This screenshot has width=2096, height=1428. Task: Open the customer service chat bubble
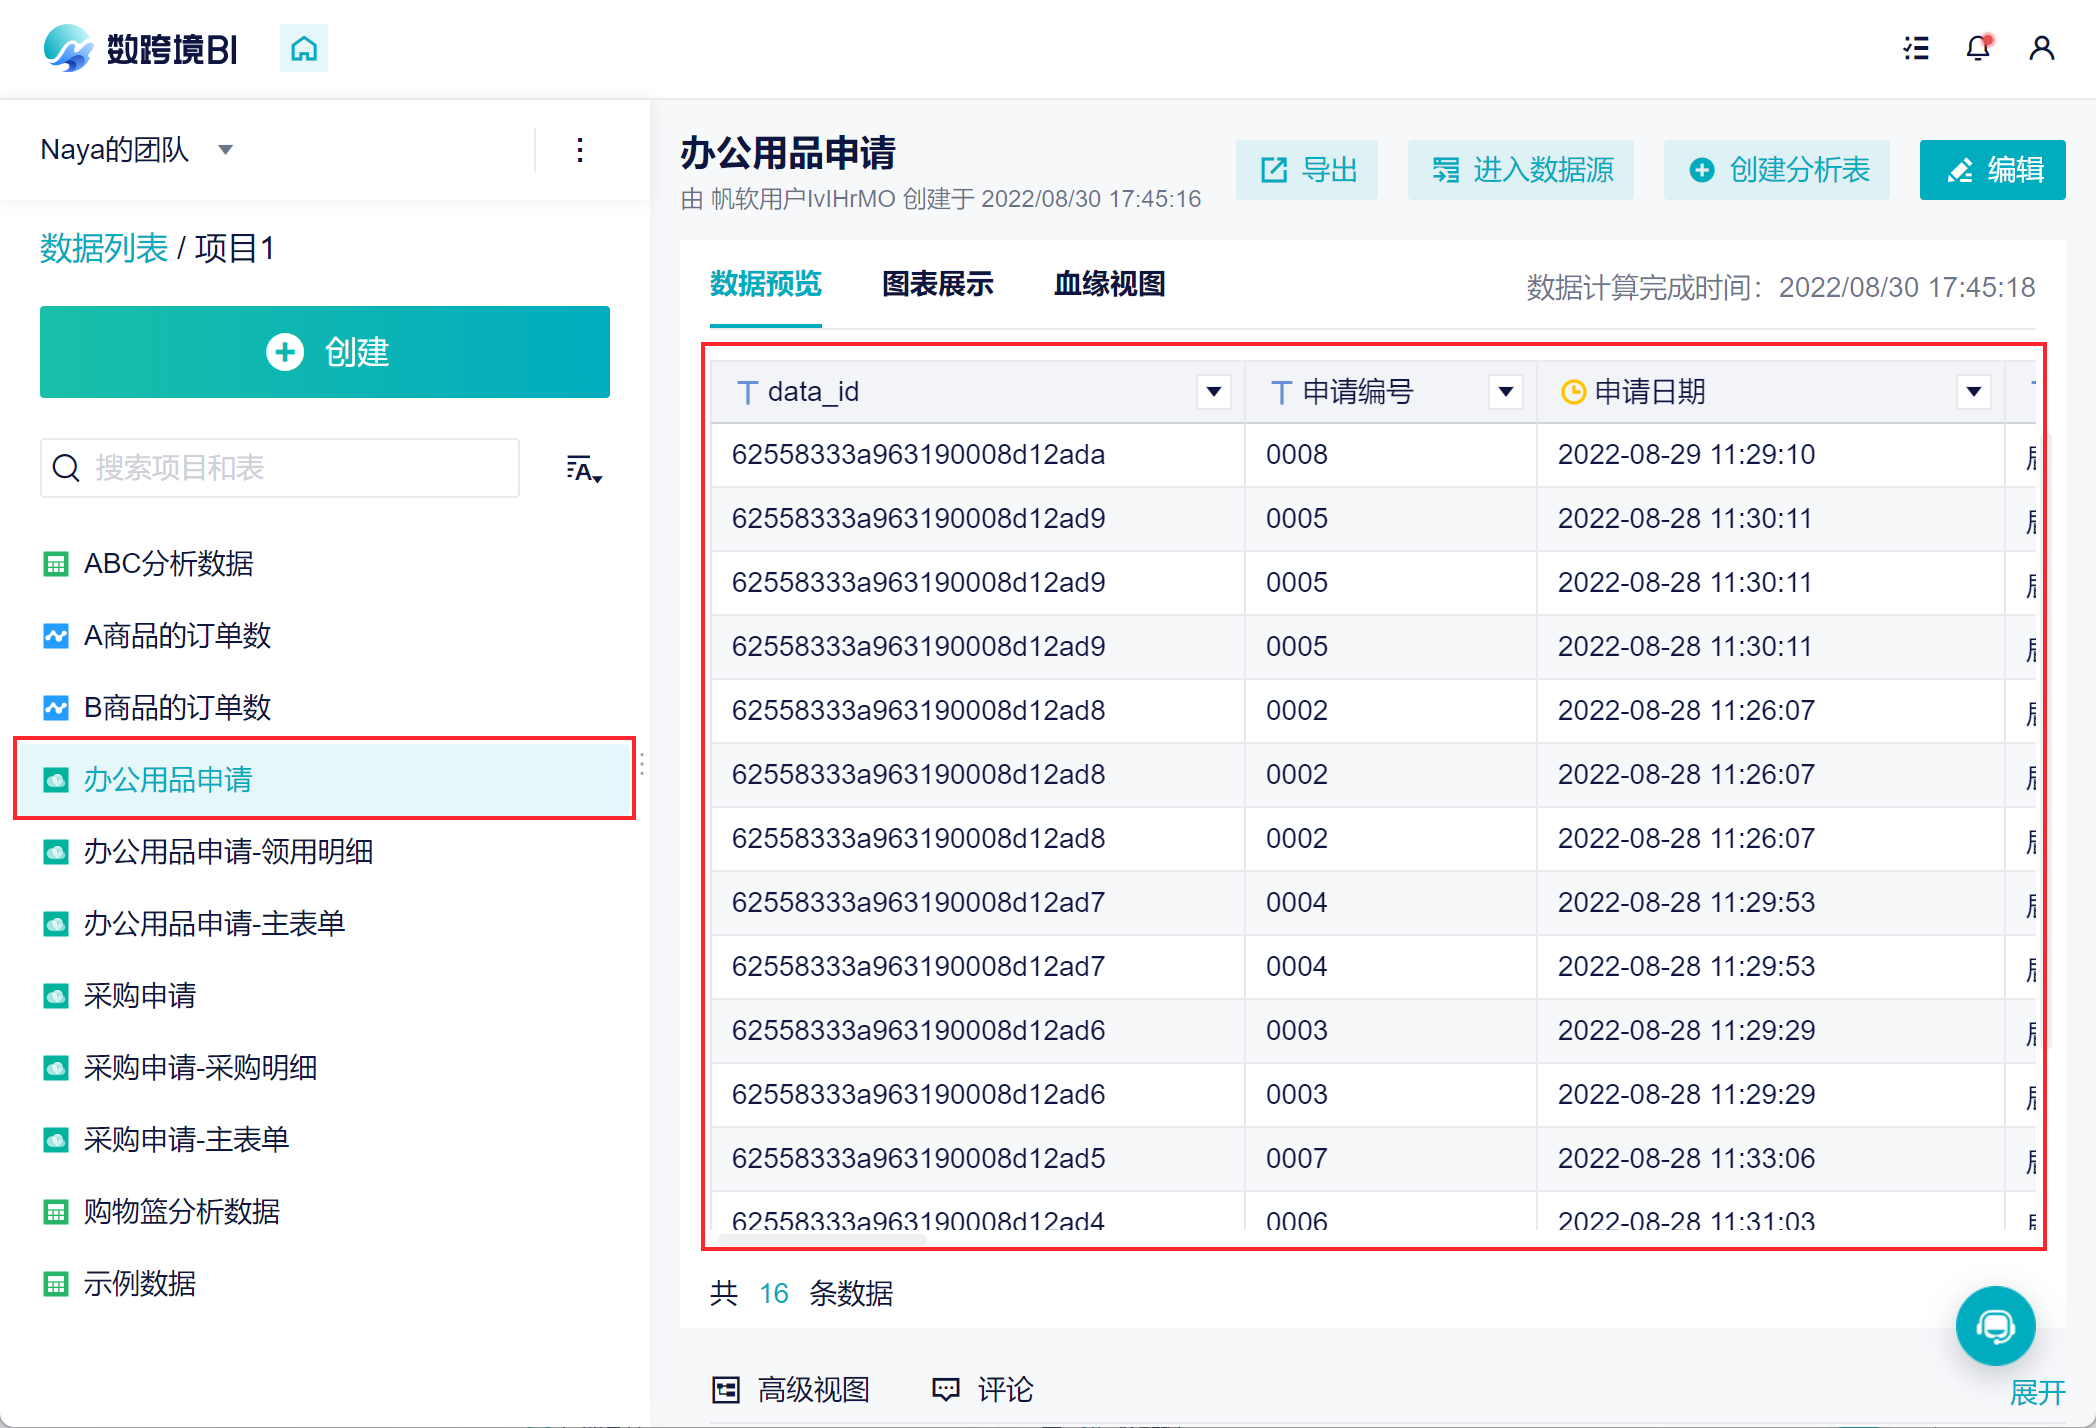coord(1995,1326)
